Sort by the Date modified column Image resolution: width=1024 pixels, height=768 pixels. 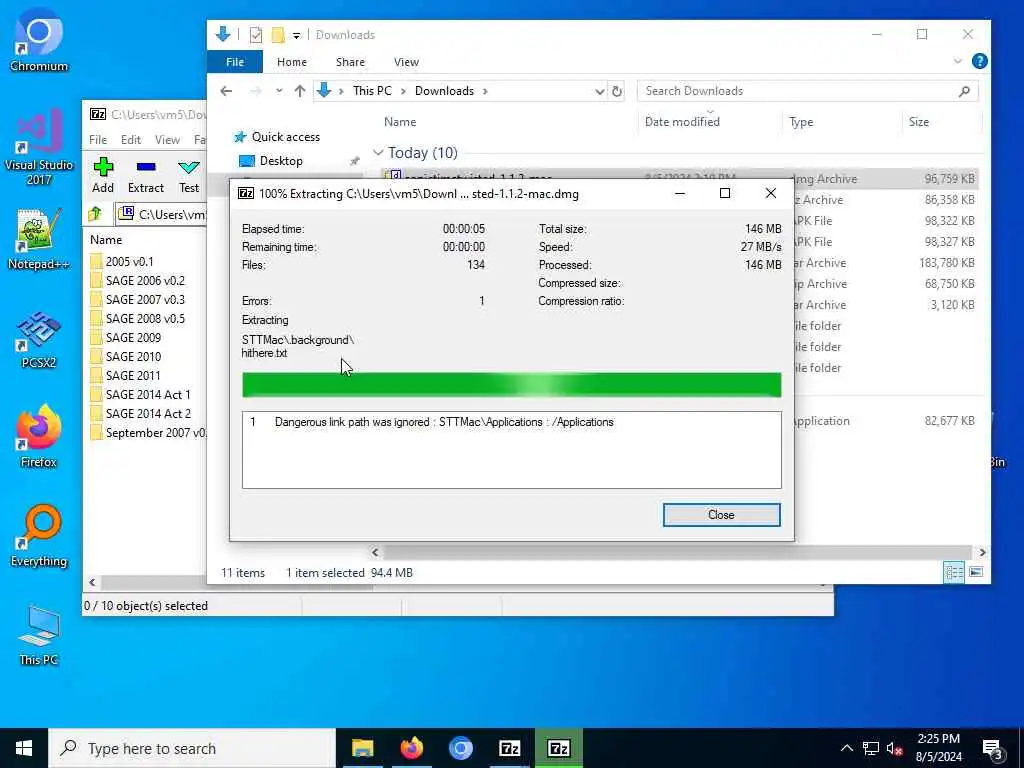(682, 121)
